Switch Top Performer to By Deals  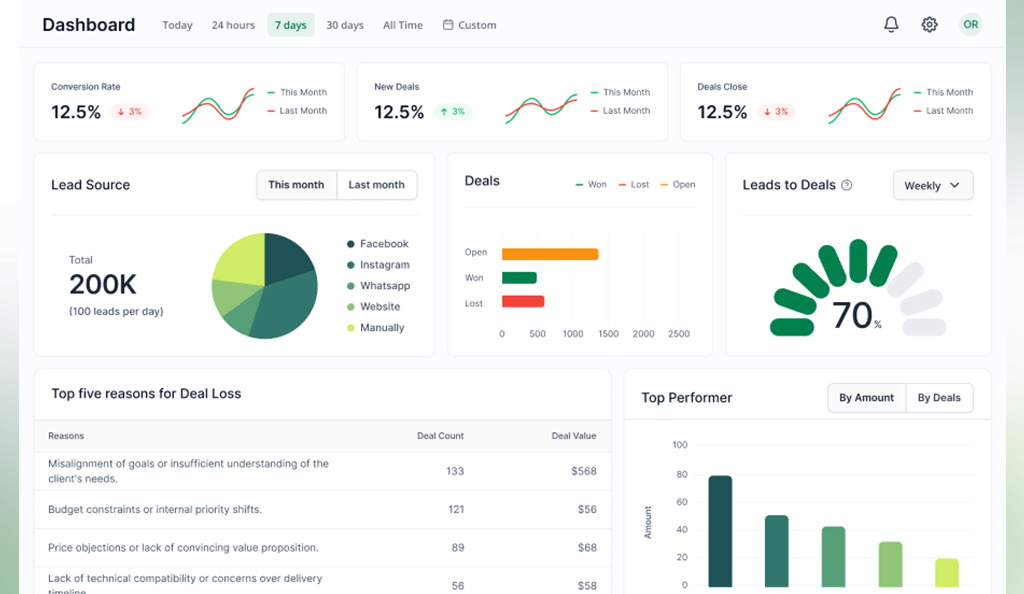(x=939, y=397)
